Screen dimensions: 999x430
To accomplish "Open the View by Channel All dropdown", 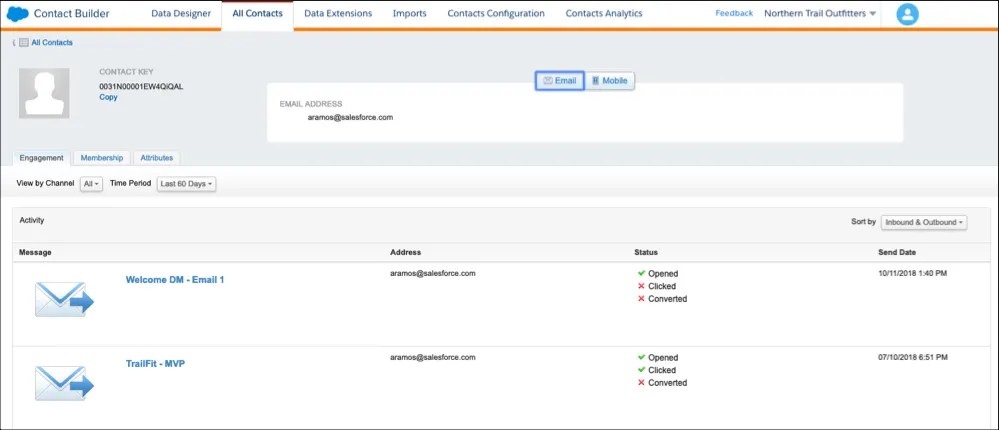I will tap(92, 184).
